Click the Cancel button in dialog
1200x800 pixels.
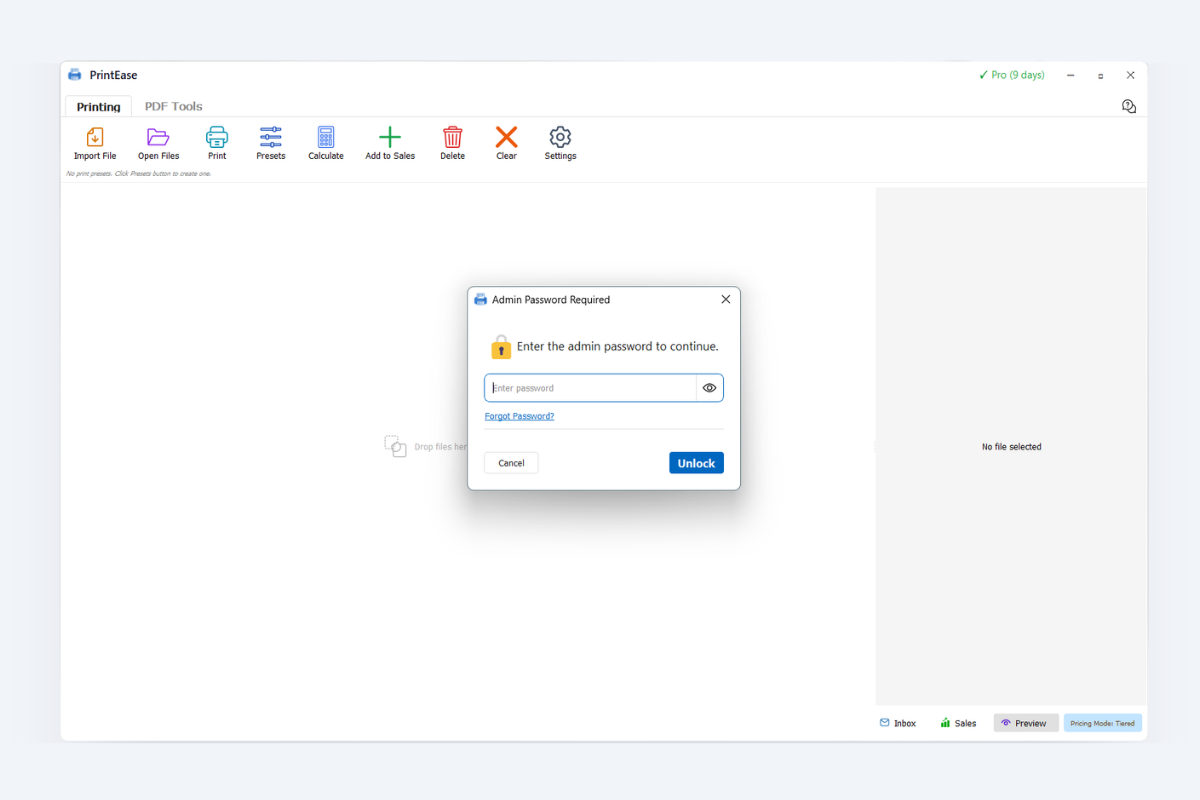511,463
